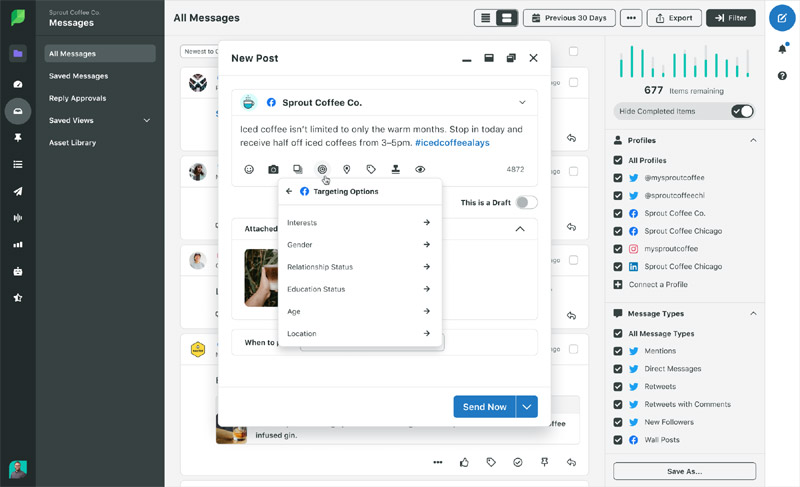Expand the Sprout Coffee Co. profile picker

522,102
